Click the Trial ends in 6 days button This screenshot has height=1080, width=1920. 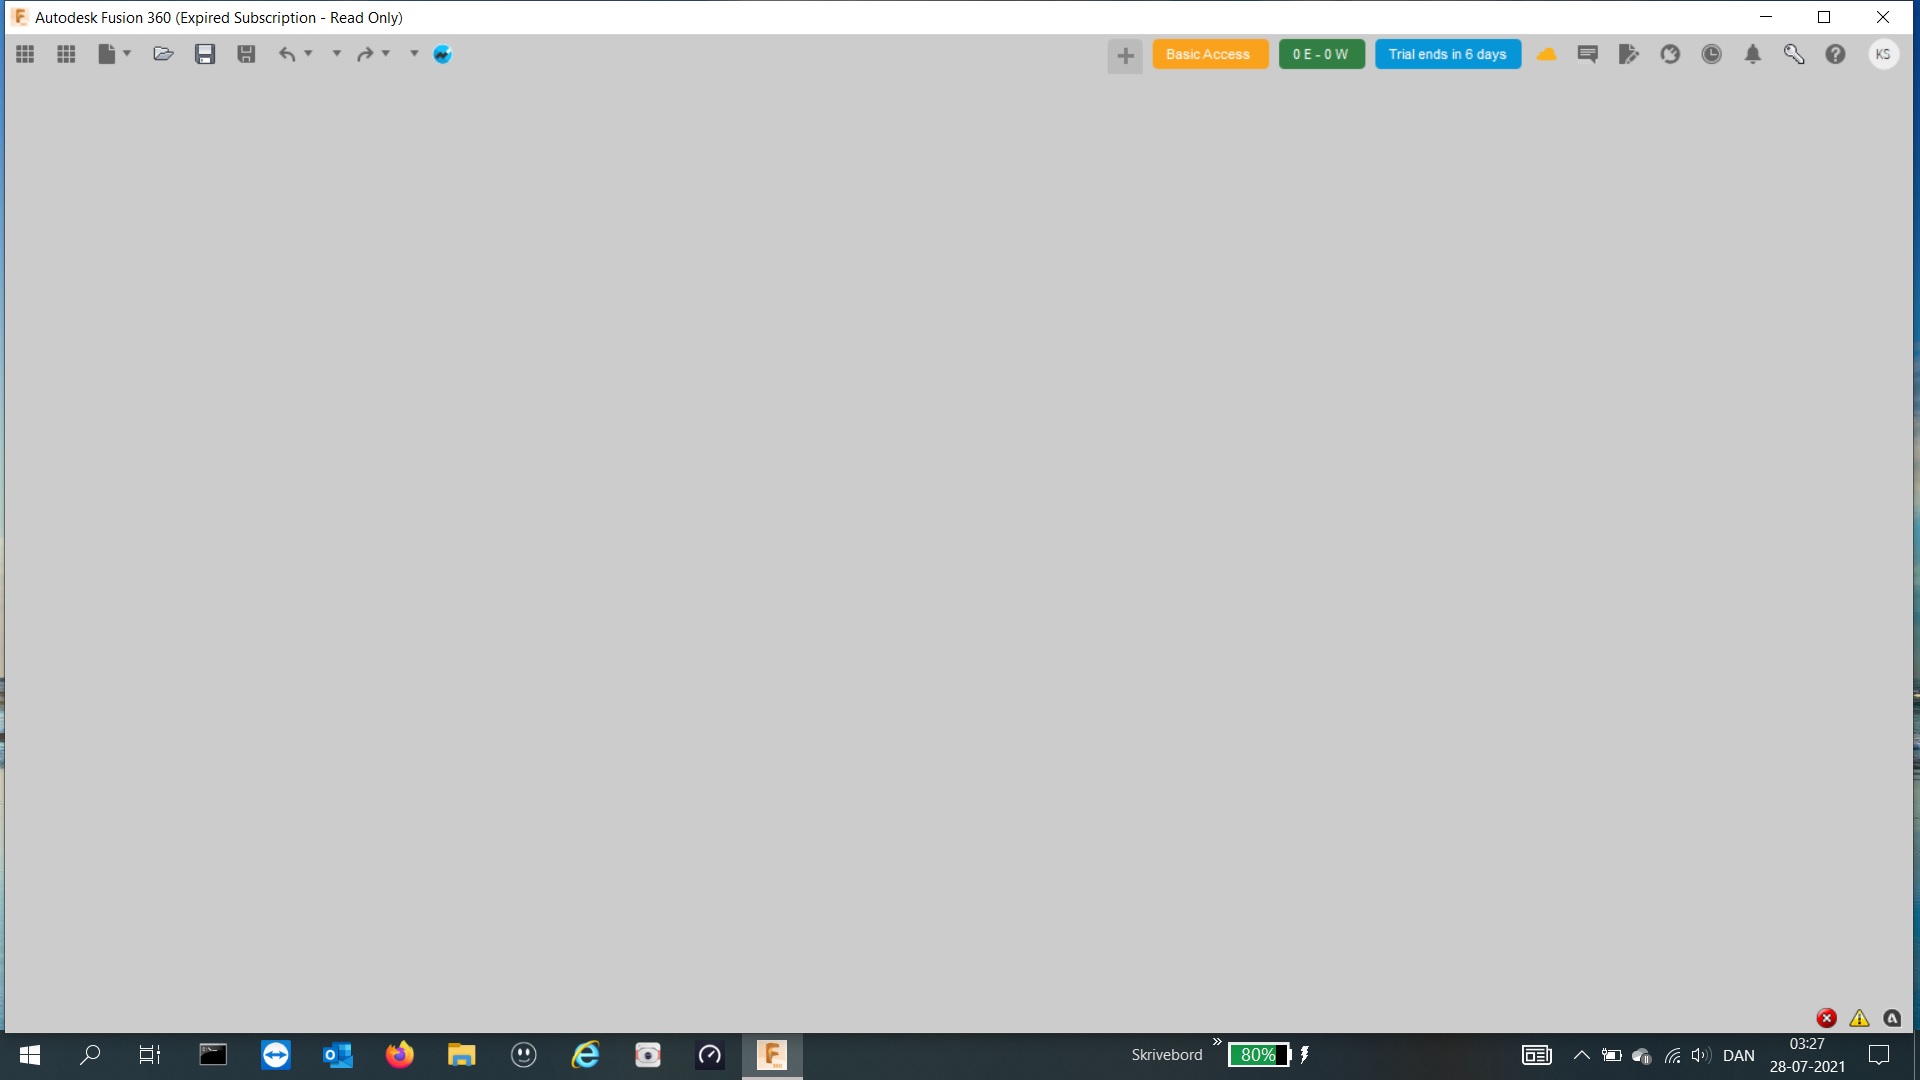coord(1448,54)
